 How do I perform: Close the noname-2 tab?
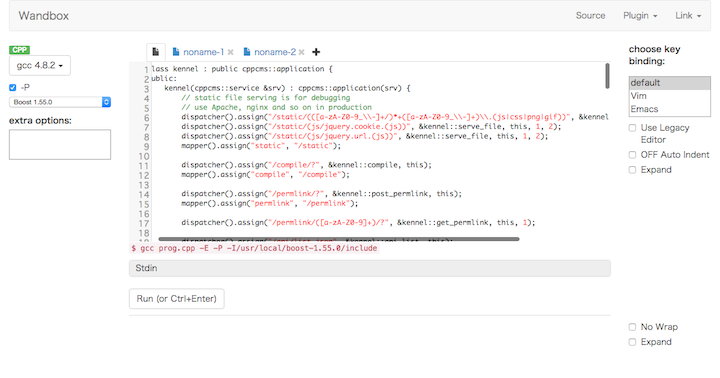pyautogui.click(x=302, y=52)
